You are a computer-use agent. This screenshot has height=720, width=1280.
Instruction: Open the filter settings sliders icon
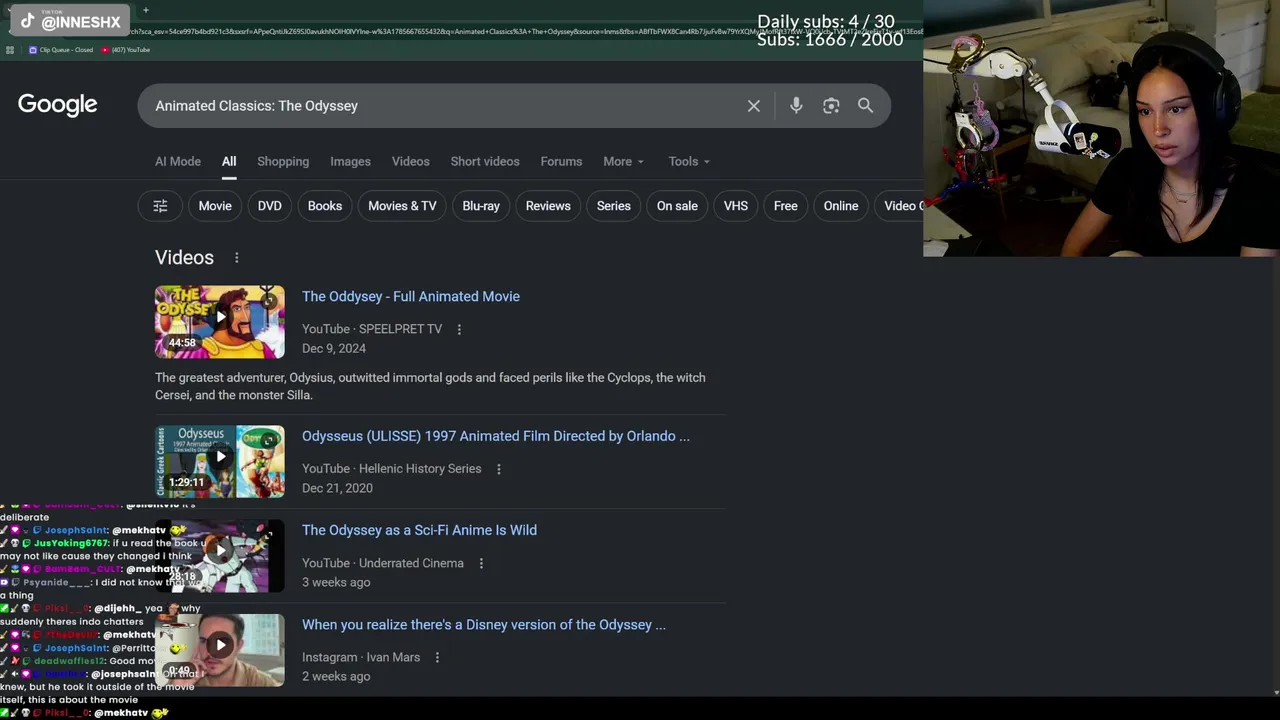160,206
